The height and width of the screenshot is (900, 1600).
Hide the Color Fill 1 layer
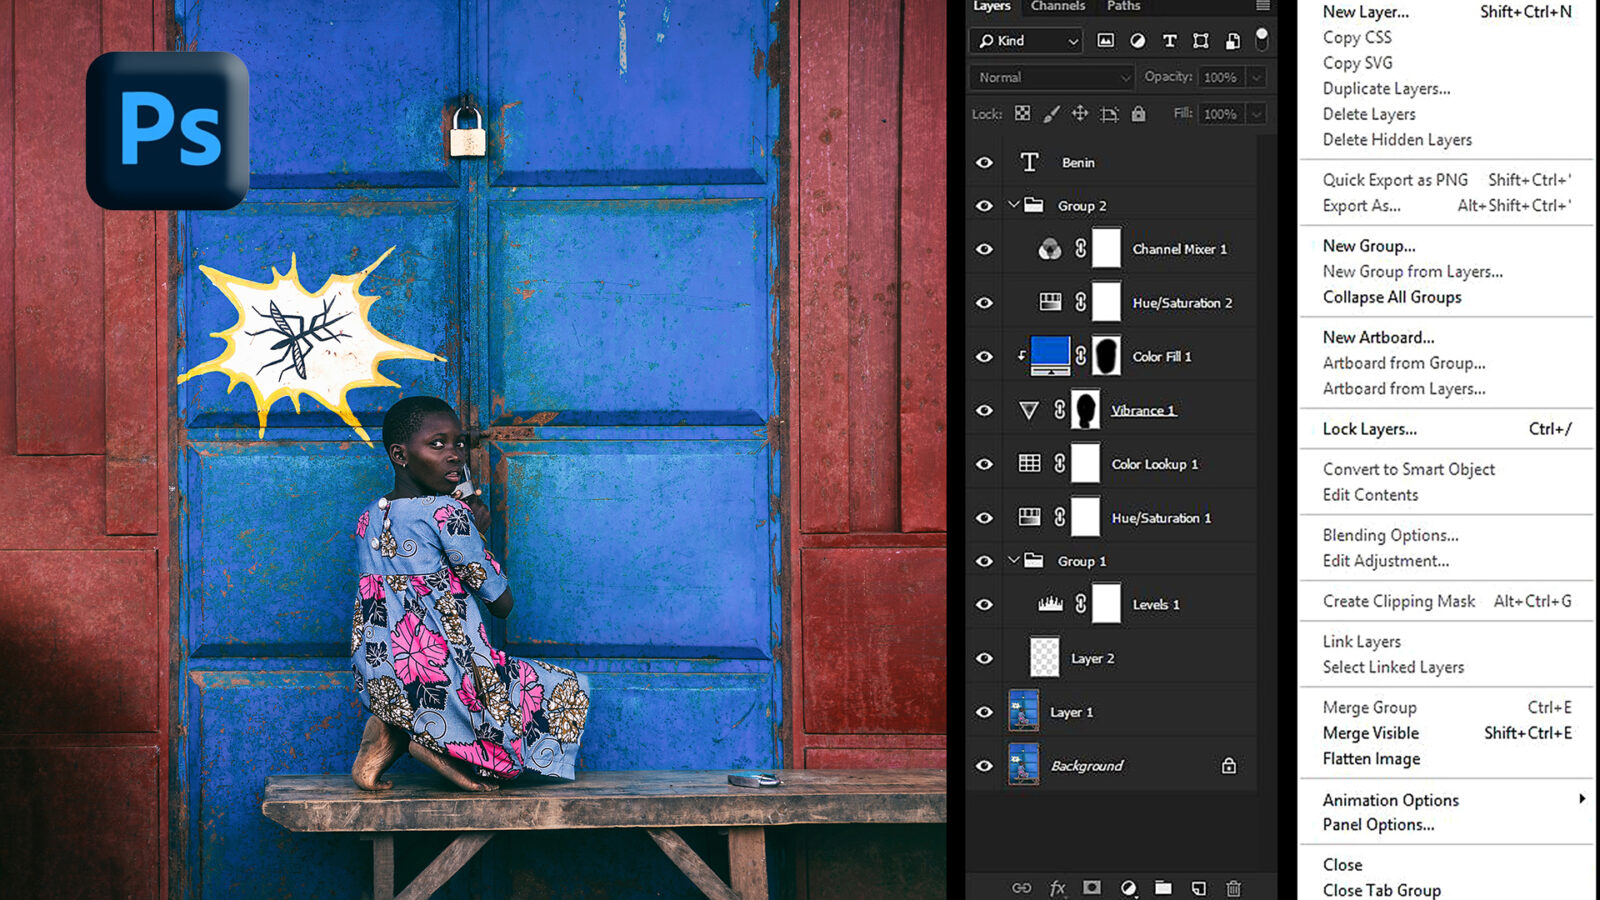pyautogui.click(x=984, y=357)
